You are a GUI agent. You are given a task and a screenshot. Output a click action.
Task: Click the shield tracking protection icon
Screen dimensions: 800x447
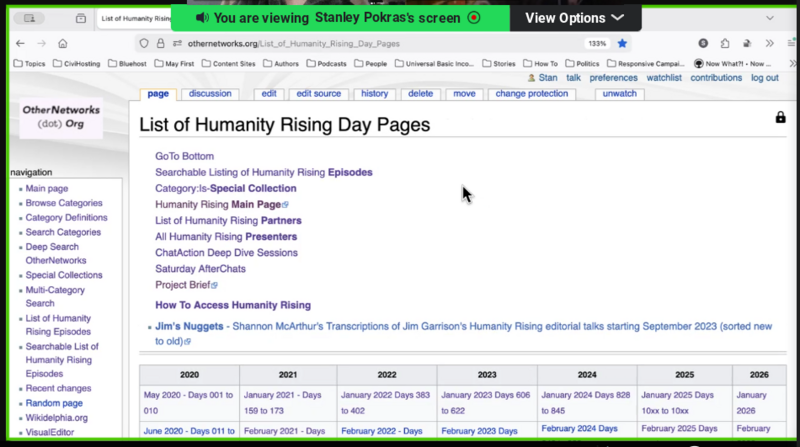click(x=144, y=44)
